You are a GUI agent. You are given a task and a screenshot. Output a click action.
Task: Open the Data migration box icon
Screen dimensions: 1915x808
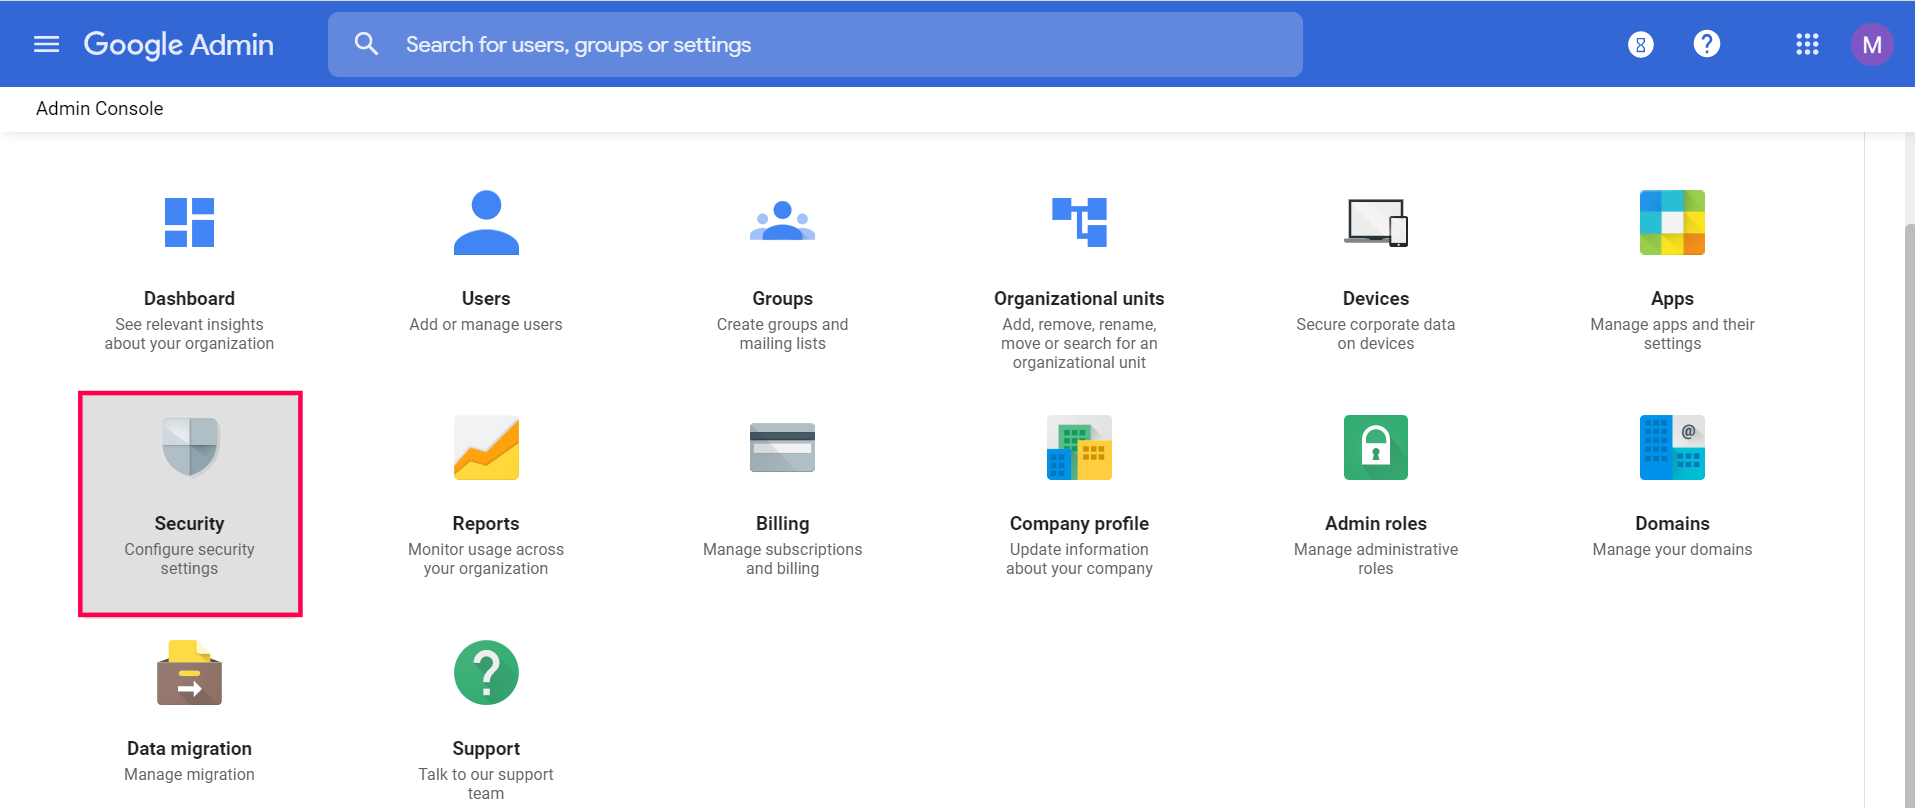pyautogui.click(x=189, y=672)
